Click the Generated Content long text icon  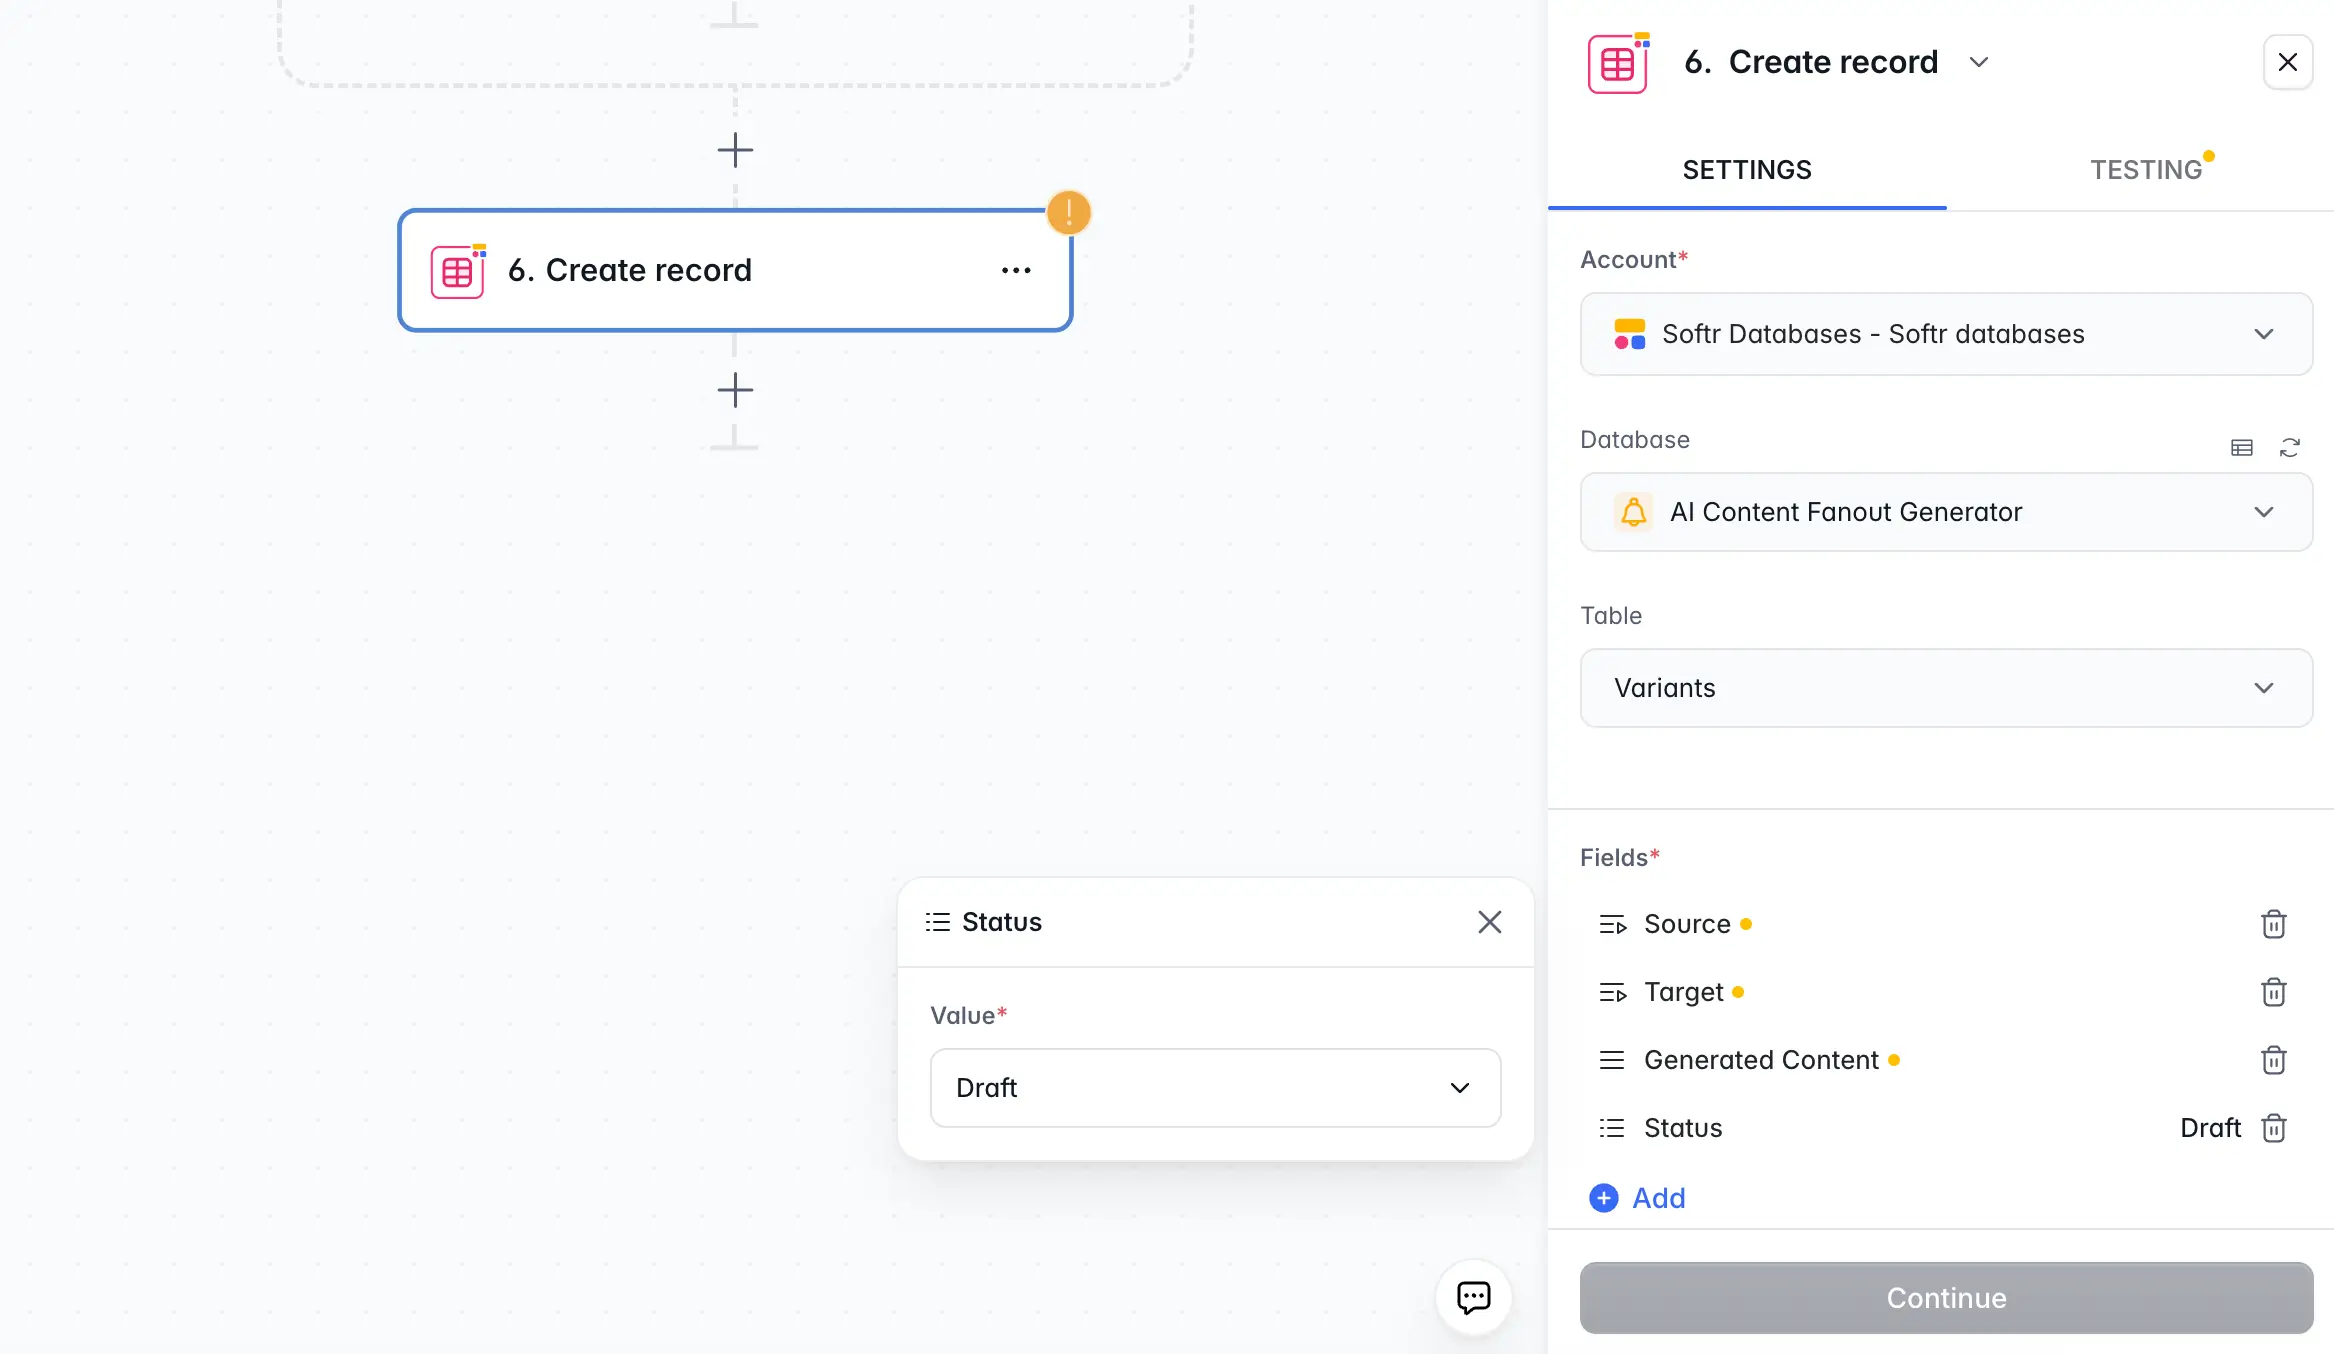[x=1612, y=1060]
